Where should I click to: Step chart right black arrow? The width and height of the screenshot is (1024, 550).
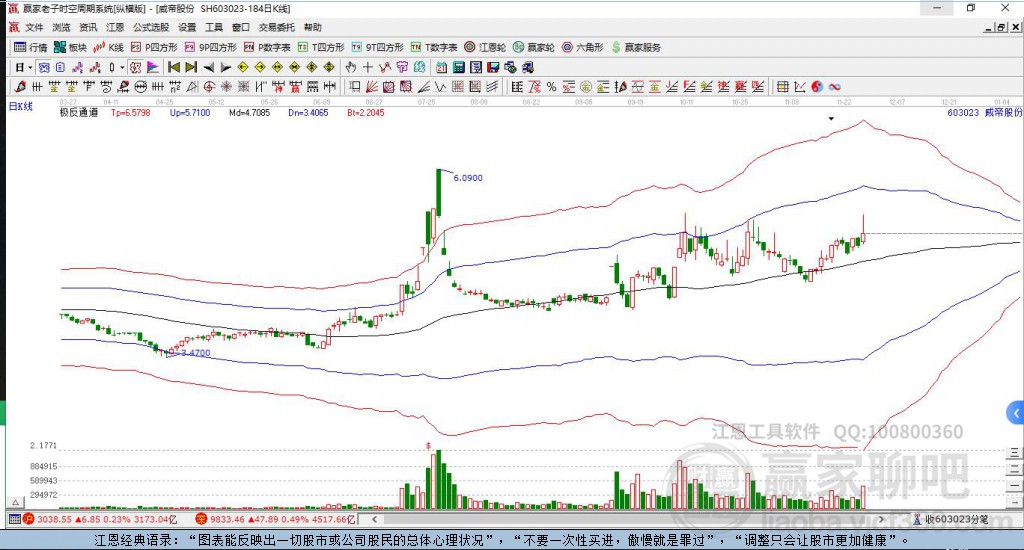(x=225, y=67)
